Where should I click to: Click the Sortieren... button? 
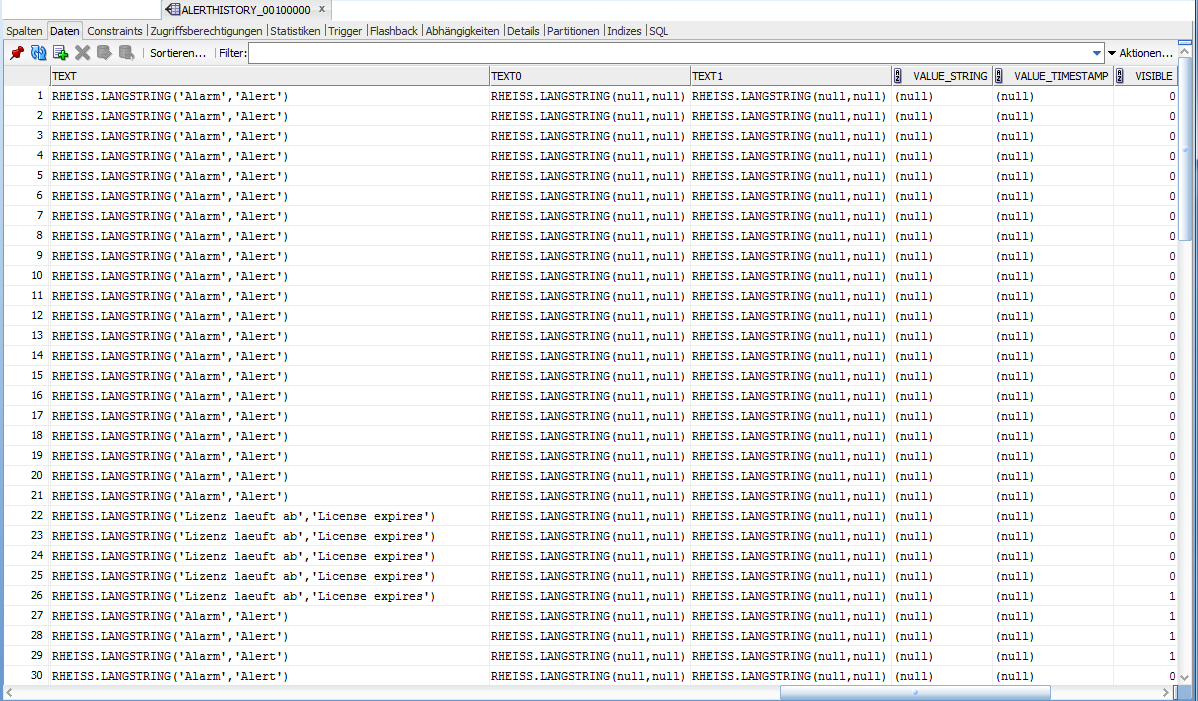click(x=178, y=53)
